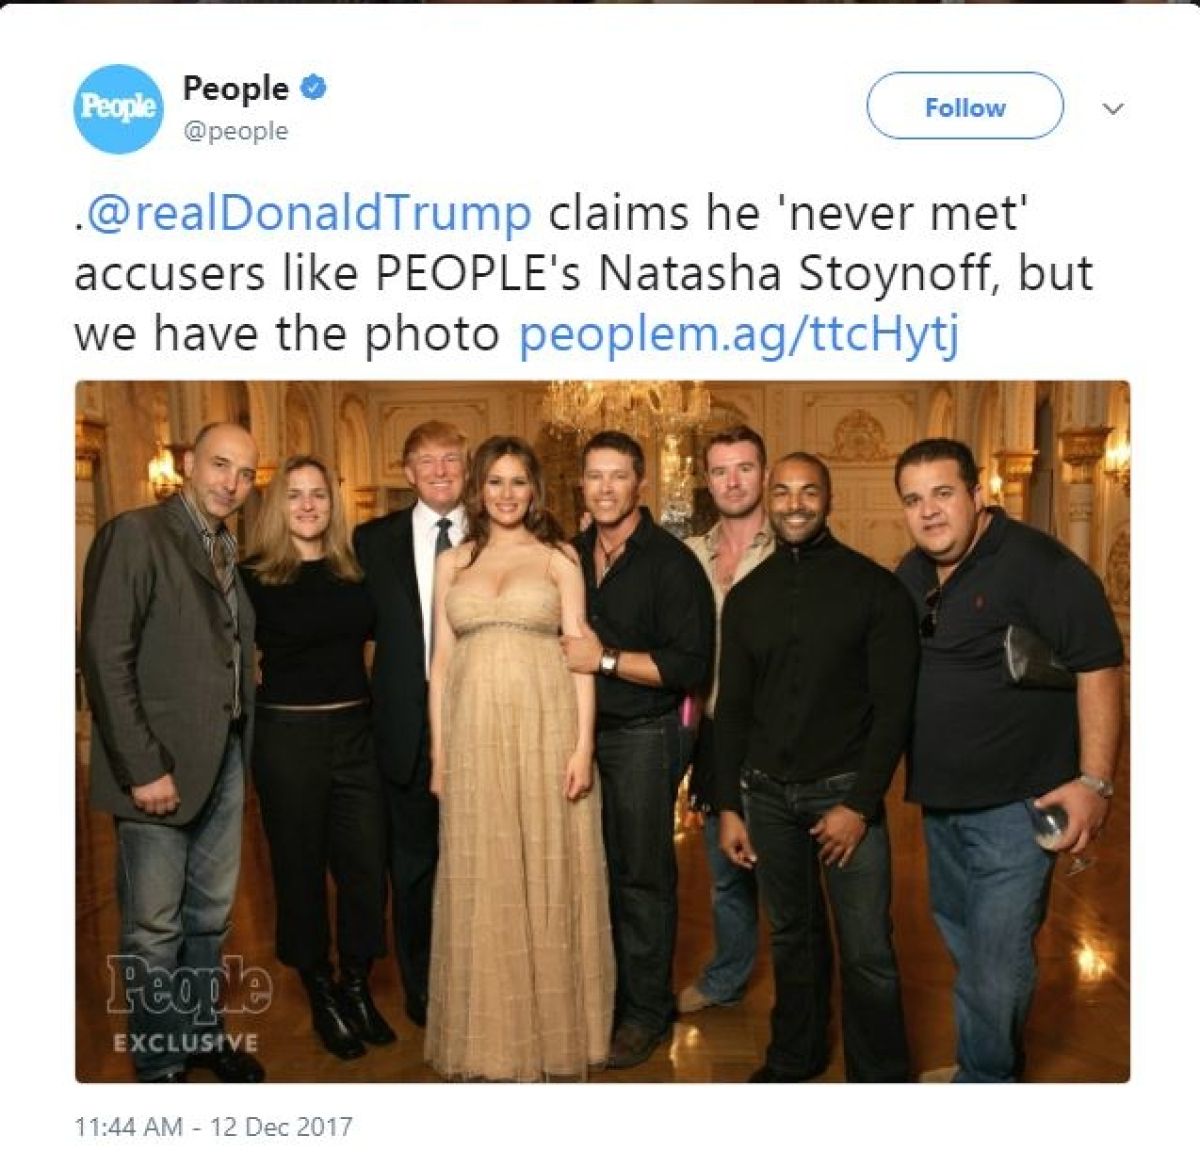
Task: Click the EXCLUSIVE label on the photo
Action: pyautogui.click(x=185, y=1043)
